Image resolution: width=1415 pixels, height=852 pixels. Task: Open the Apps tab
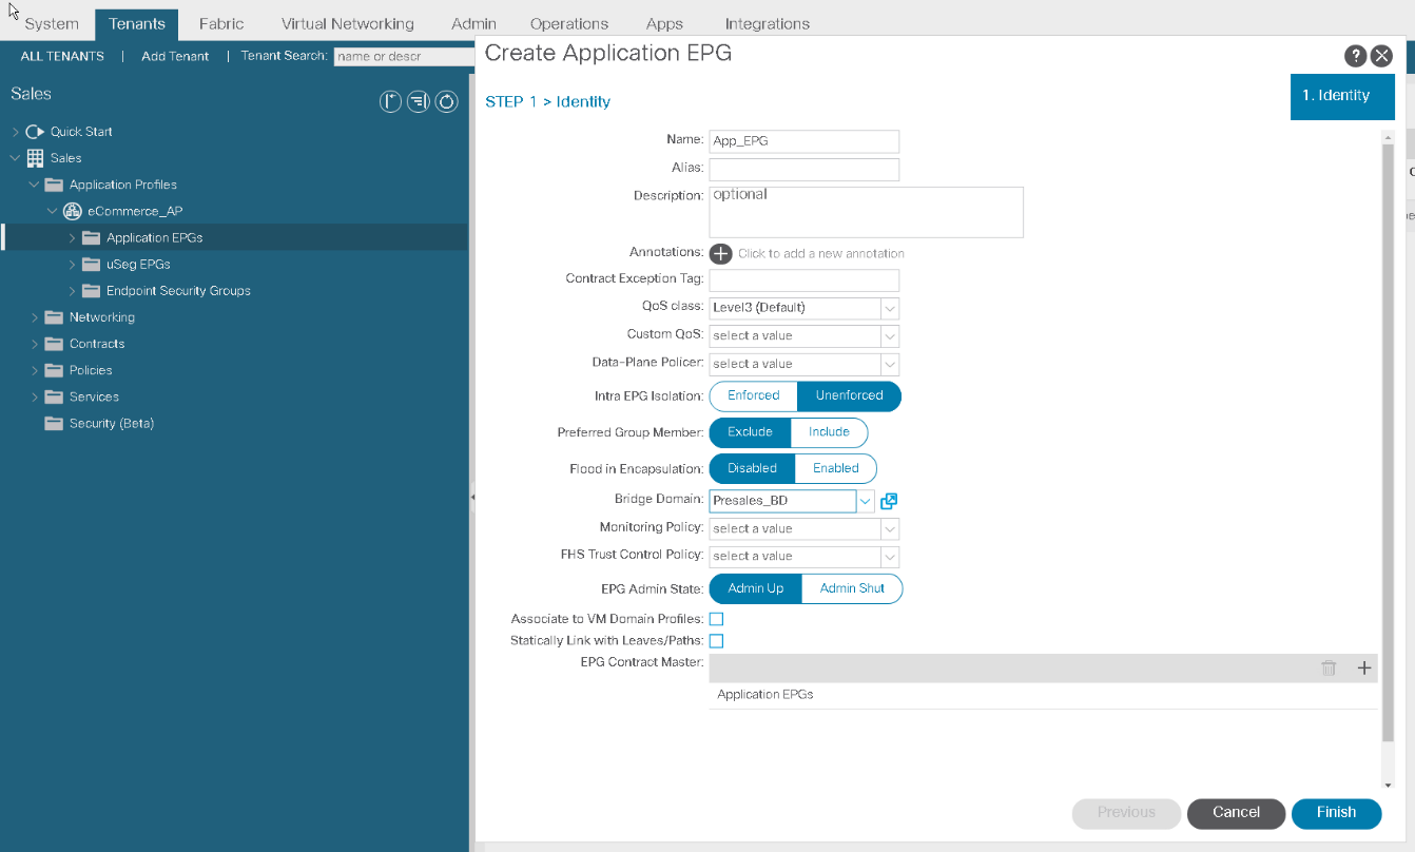664,24
